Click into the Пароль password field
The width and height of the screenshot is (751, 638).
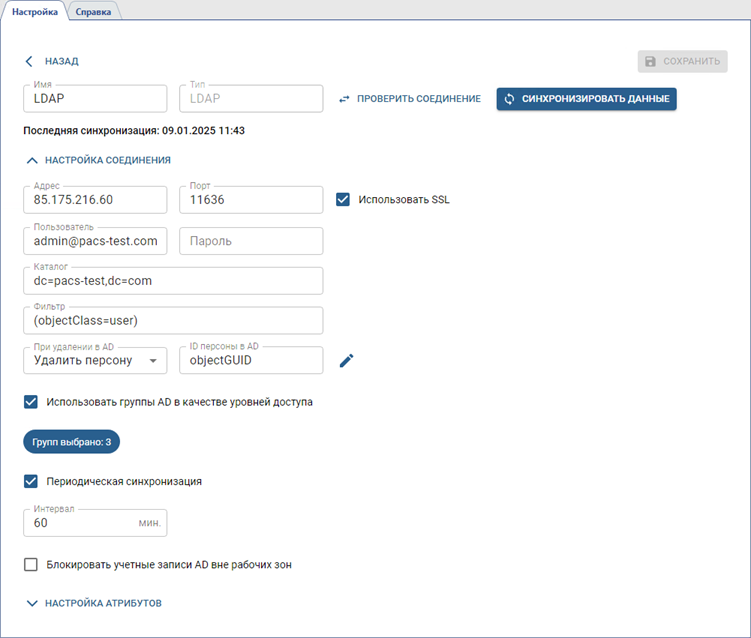coord(250,241)
